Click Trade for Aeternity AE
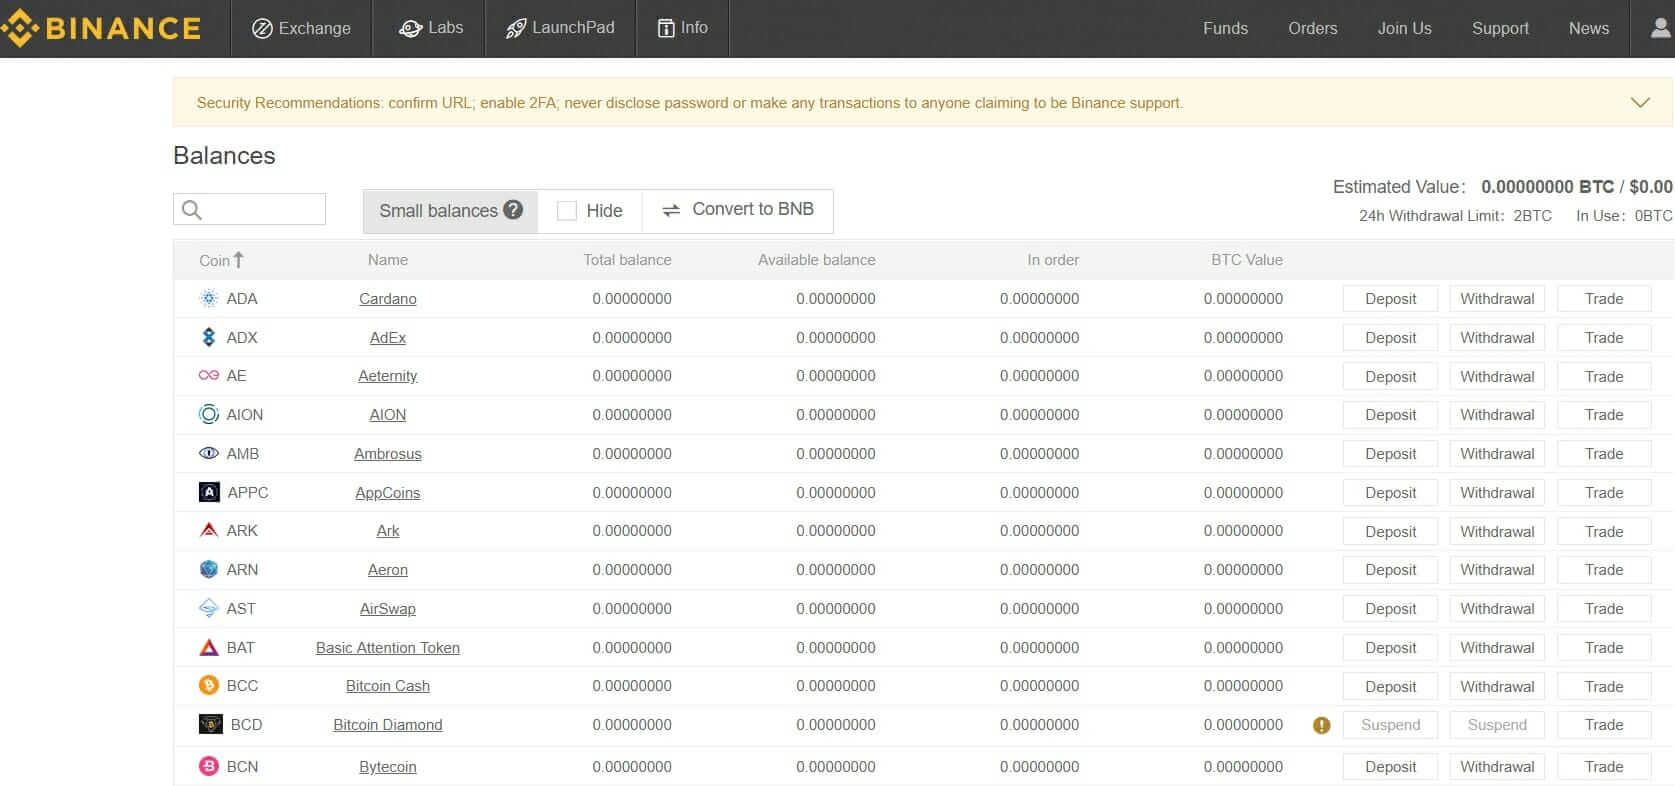Viewport: 1675px width, 786px height. (x=1604, y=376)
